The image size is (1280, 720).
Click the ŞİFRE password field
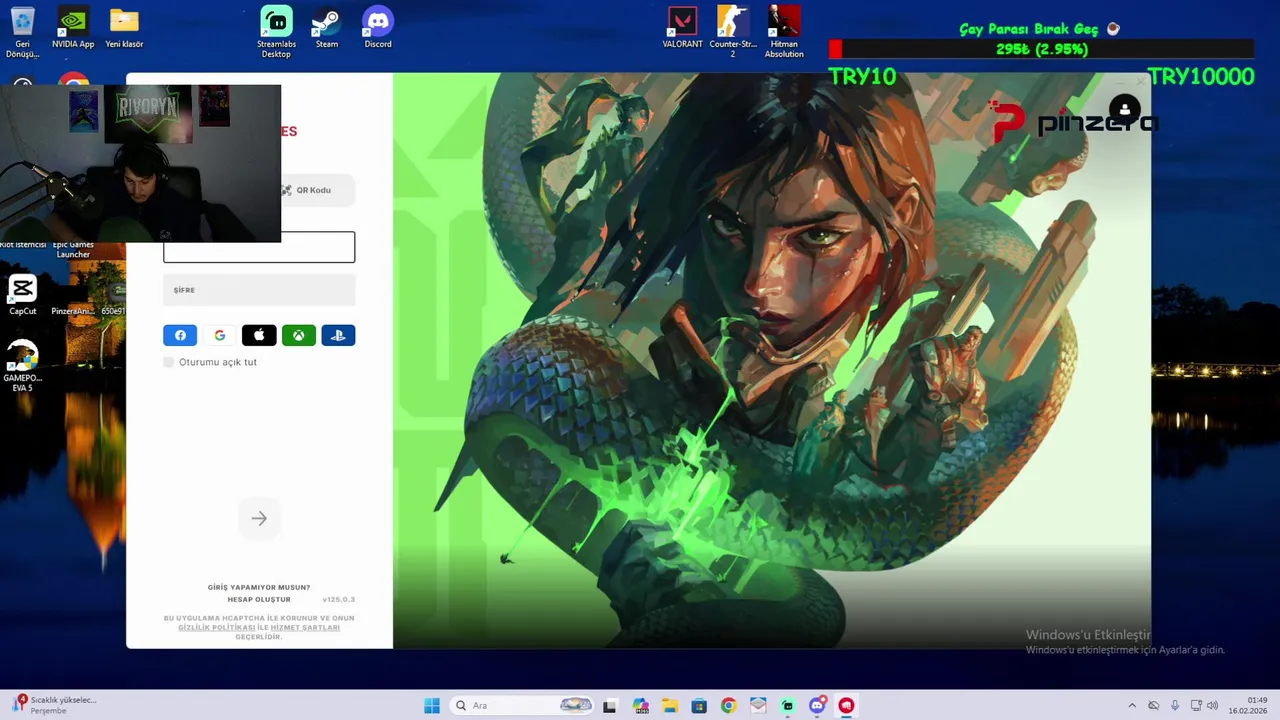pos(259,290)
